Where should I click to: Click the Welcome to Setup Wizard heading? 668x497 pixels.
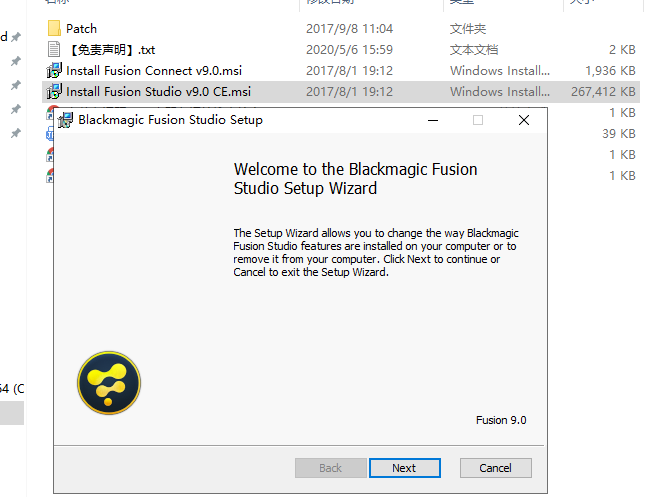tap(355, 179)
